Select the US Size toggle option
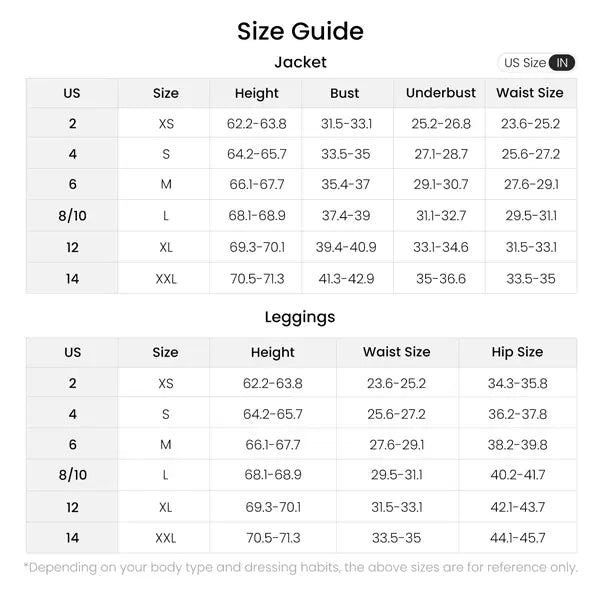 pos(524,63)
